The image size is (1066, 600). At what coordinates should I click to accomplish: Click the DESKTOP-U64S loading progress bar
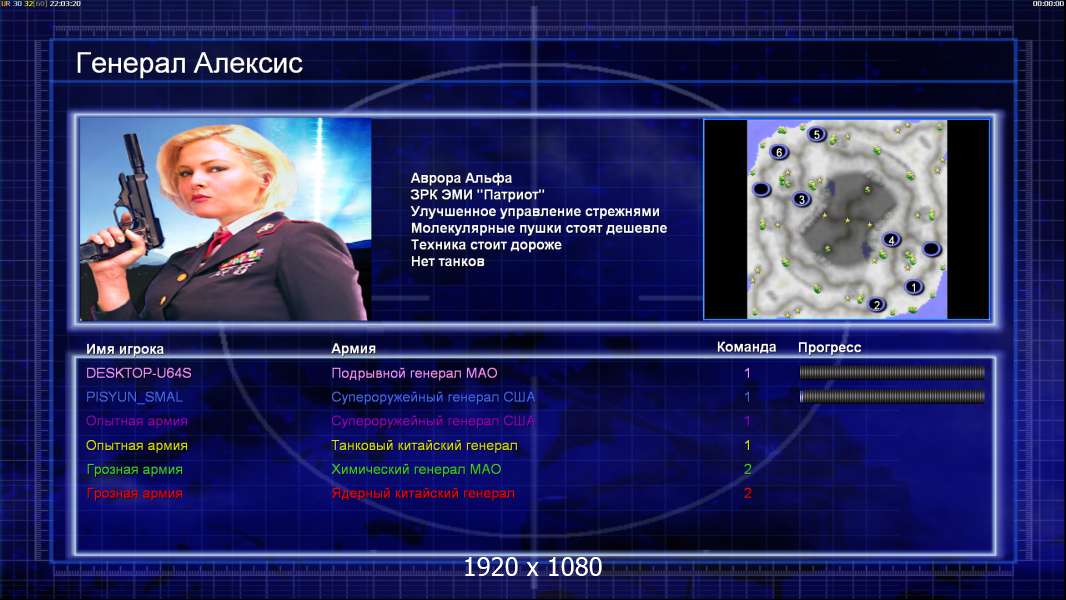[x=892, y=372]
